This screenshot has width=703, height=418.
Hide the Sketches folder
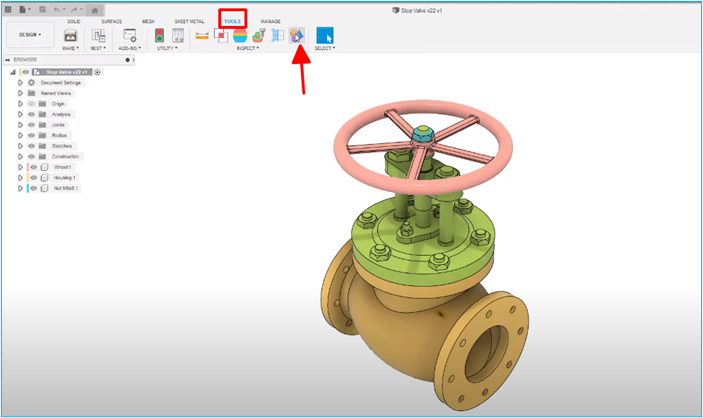point(31,146)
